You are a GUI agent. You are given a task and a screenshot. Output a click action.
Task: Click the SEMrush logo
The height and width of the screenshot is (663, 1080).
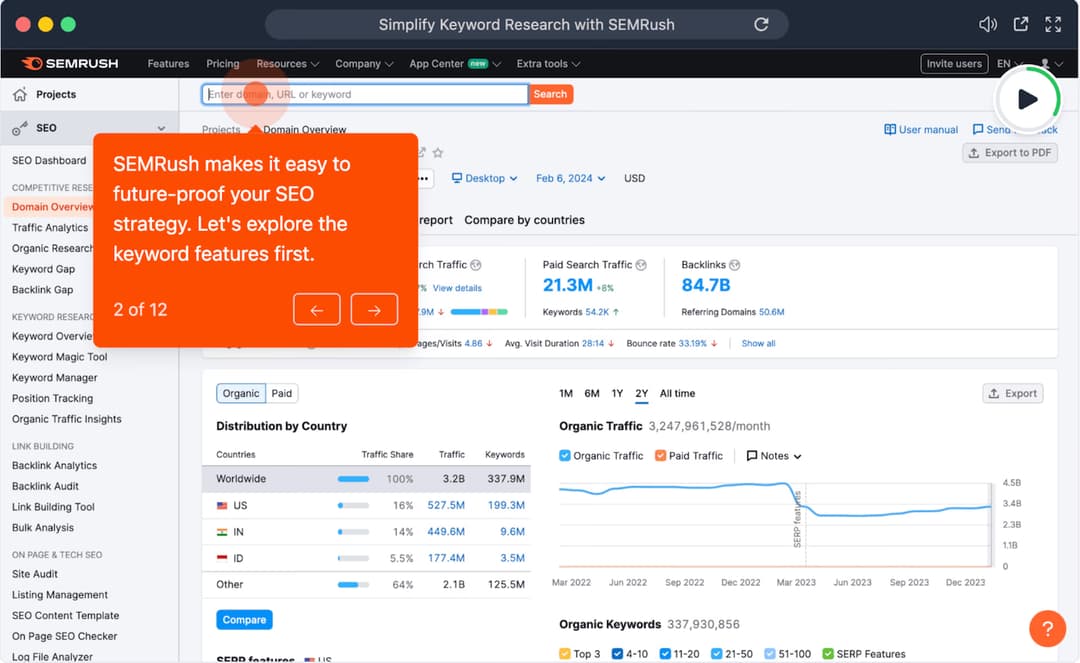click(70, 64)
